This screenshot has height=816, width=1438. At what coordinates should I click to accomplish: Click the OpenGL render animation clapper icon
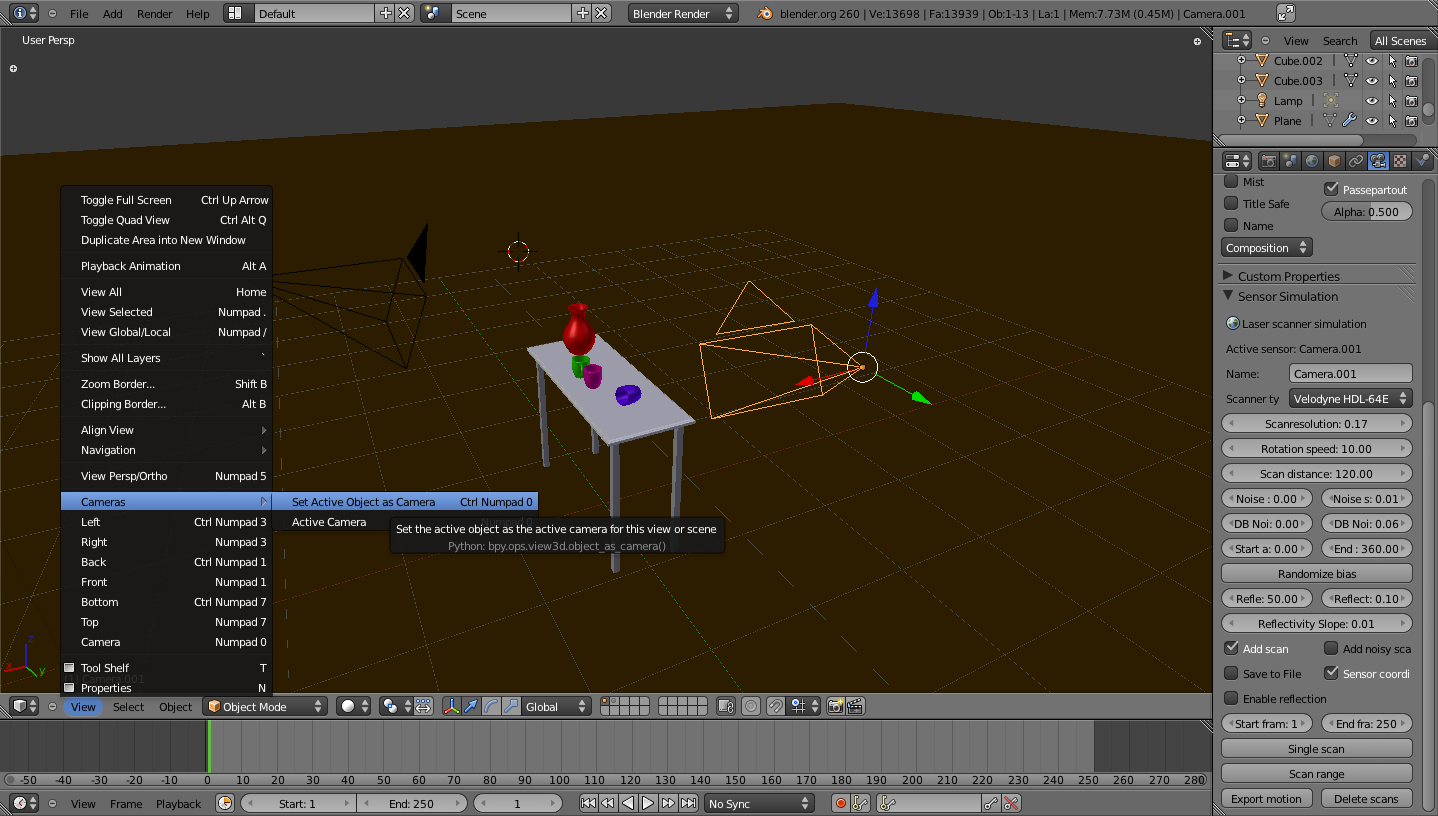[855, 706]
